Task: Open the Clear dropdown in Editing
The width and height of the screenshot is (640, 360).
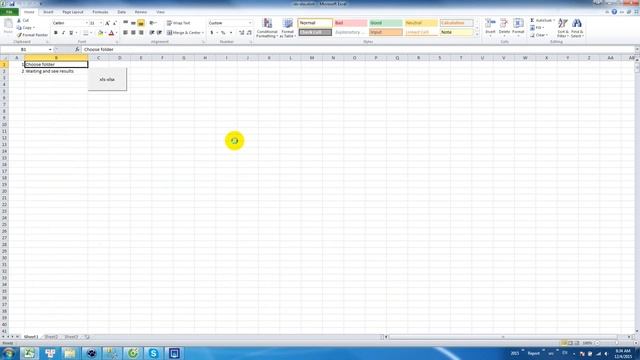Action: pos(547,35)
